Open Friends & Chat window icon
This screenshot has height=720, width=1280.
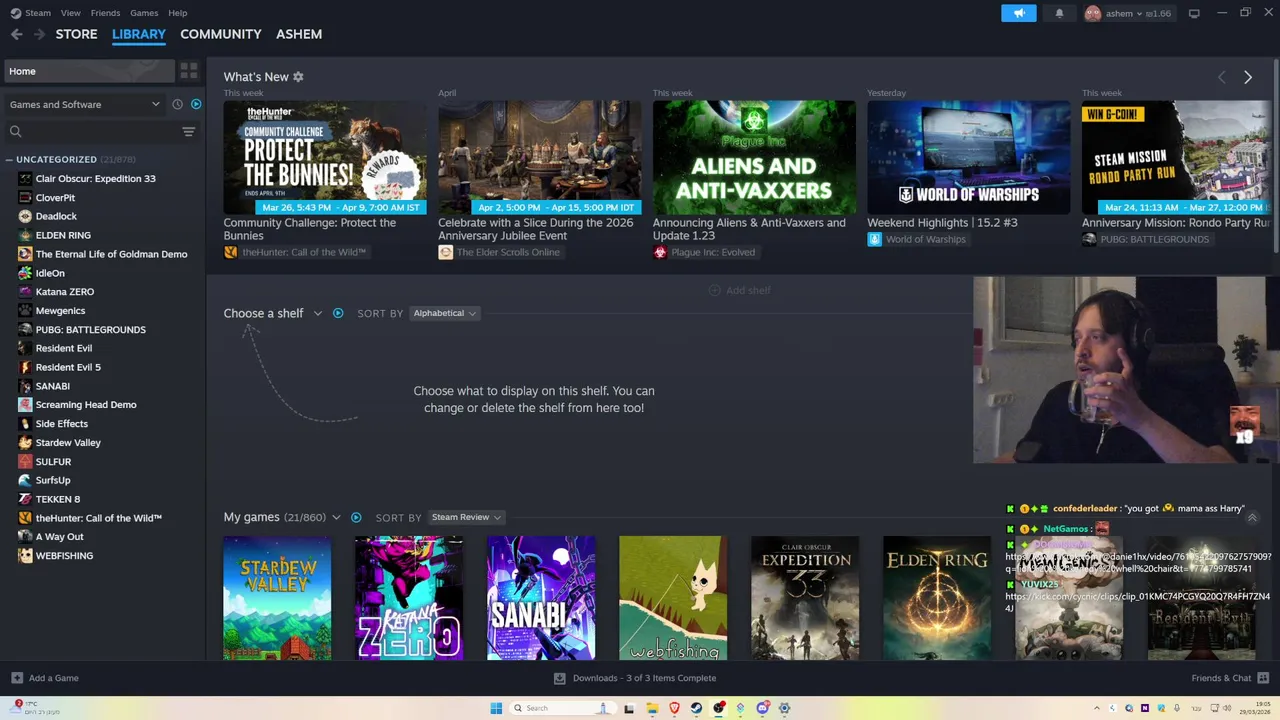(x=1263, y=678)
